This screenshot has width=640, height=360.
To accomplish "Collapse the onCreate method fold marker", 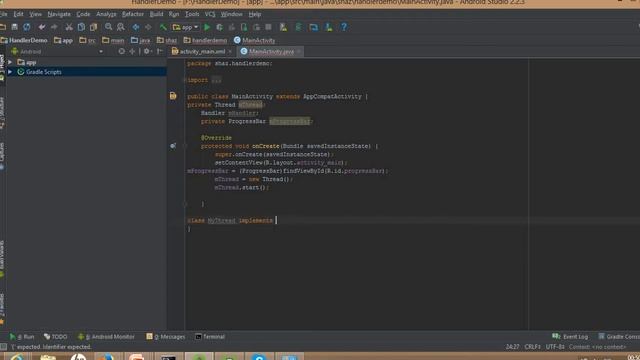I will (x=185, y=146).
